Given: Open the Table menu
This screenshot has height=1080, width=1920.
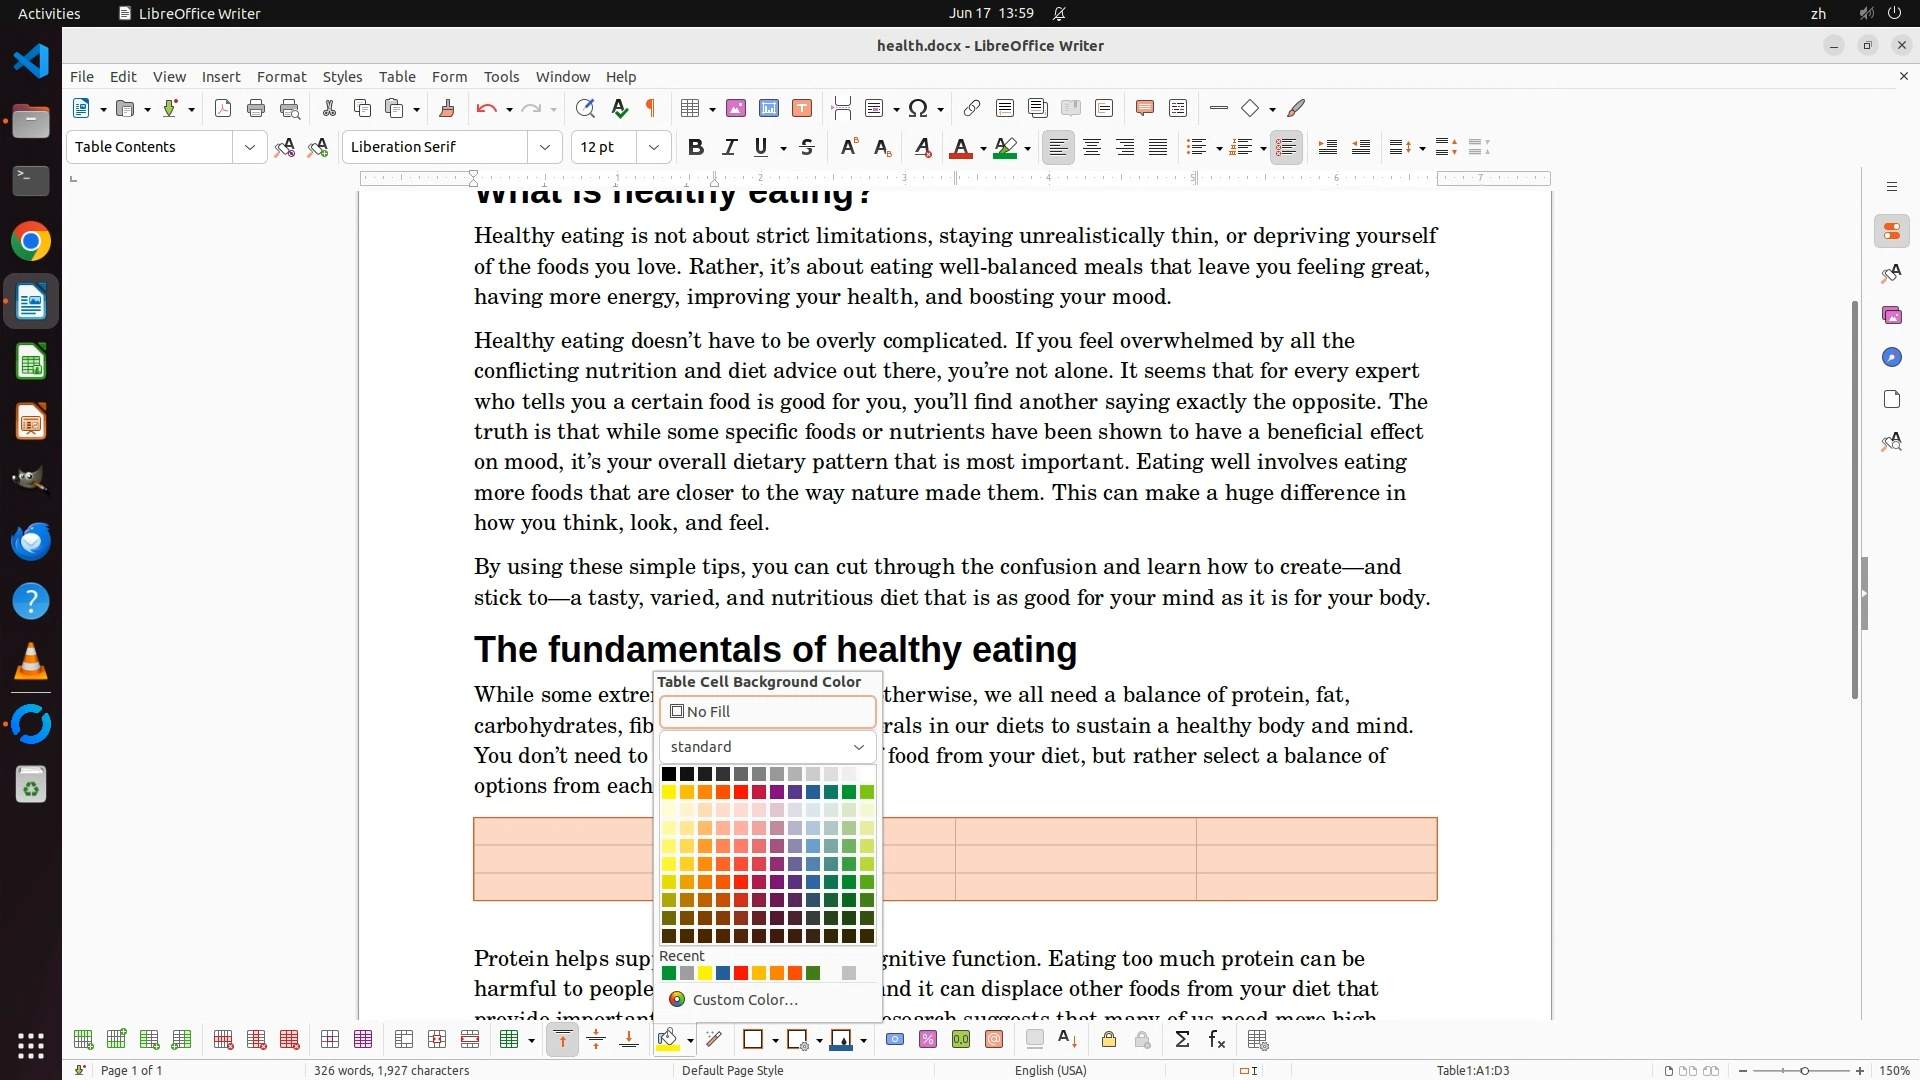Looking at the screenshot, I should click(x=397, y=77).
